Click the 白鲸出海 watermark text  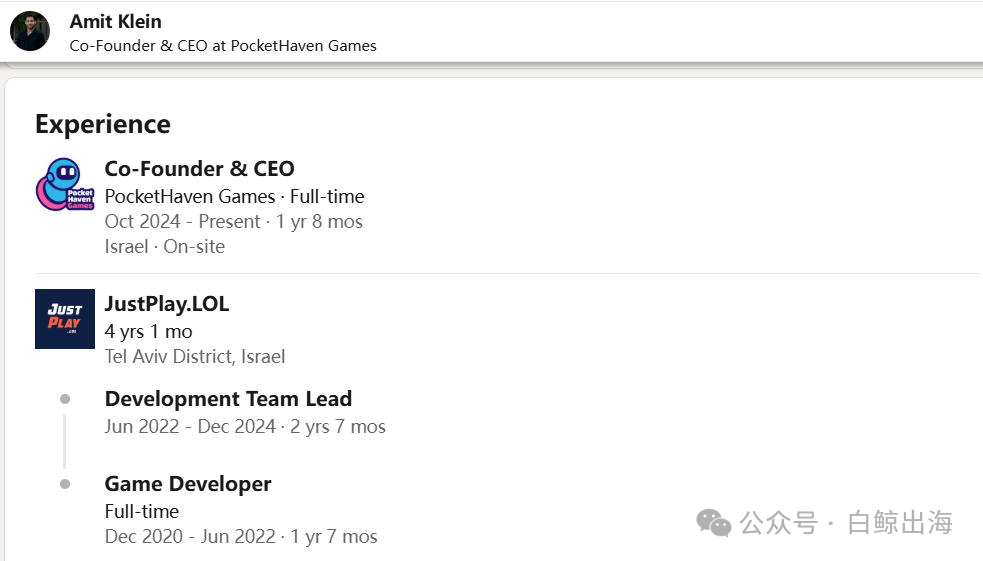(x=900, y=523)
